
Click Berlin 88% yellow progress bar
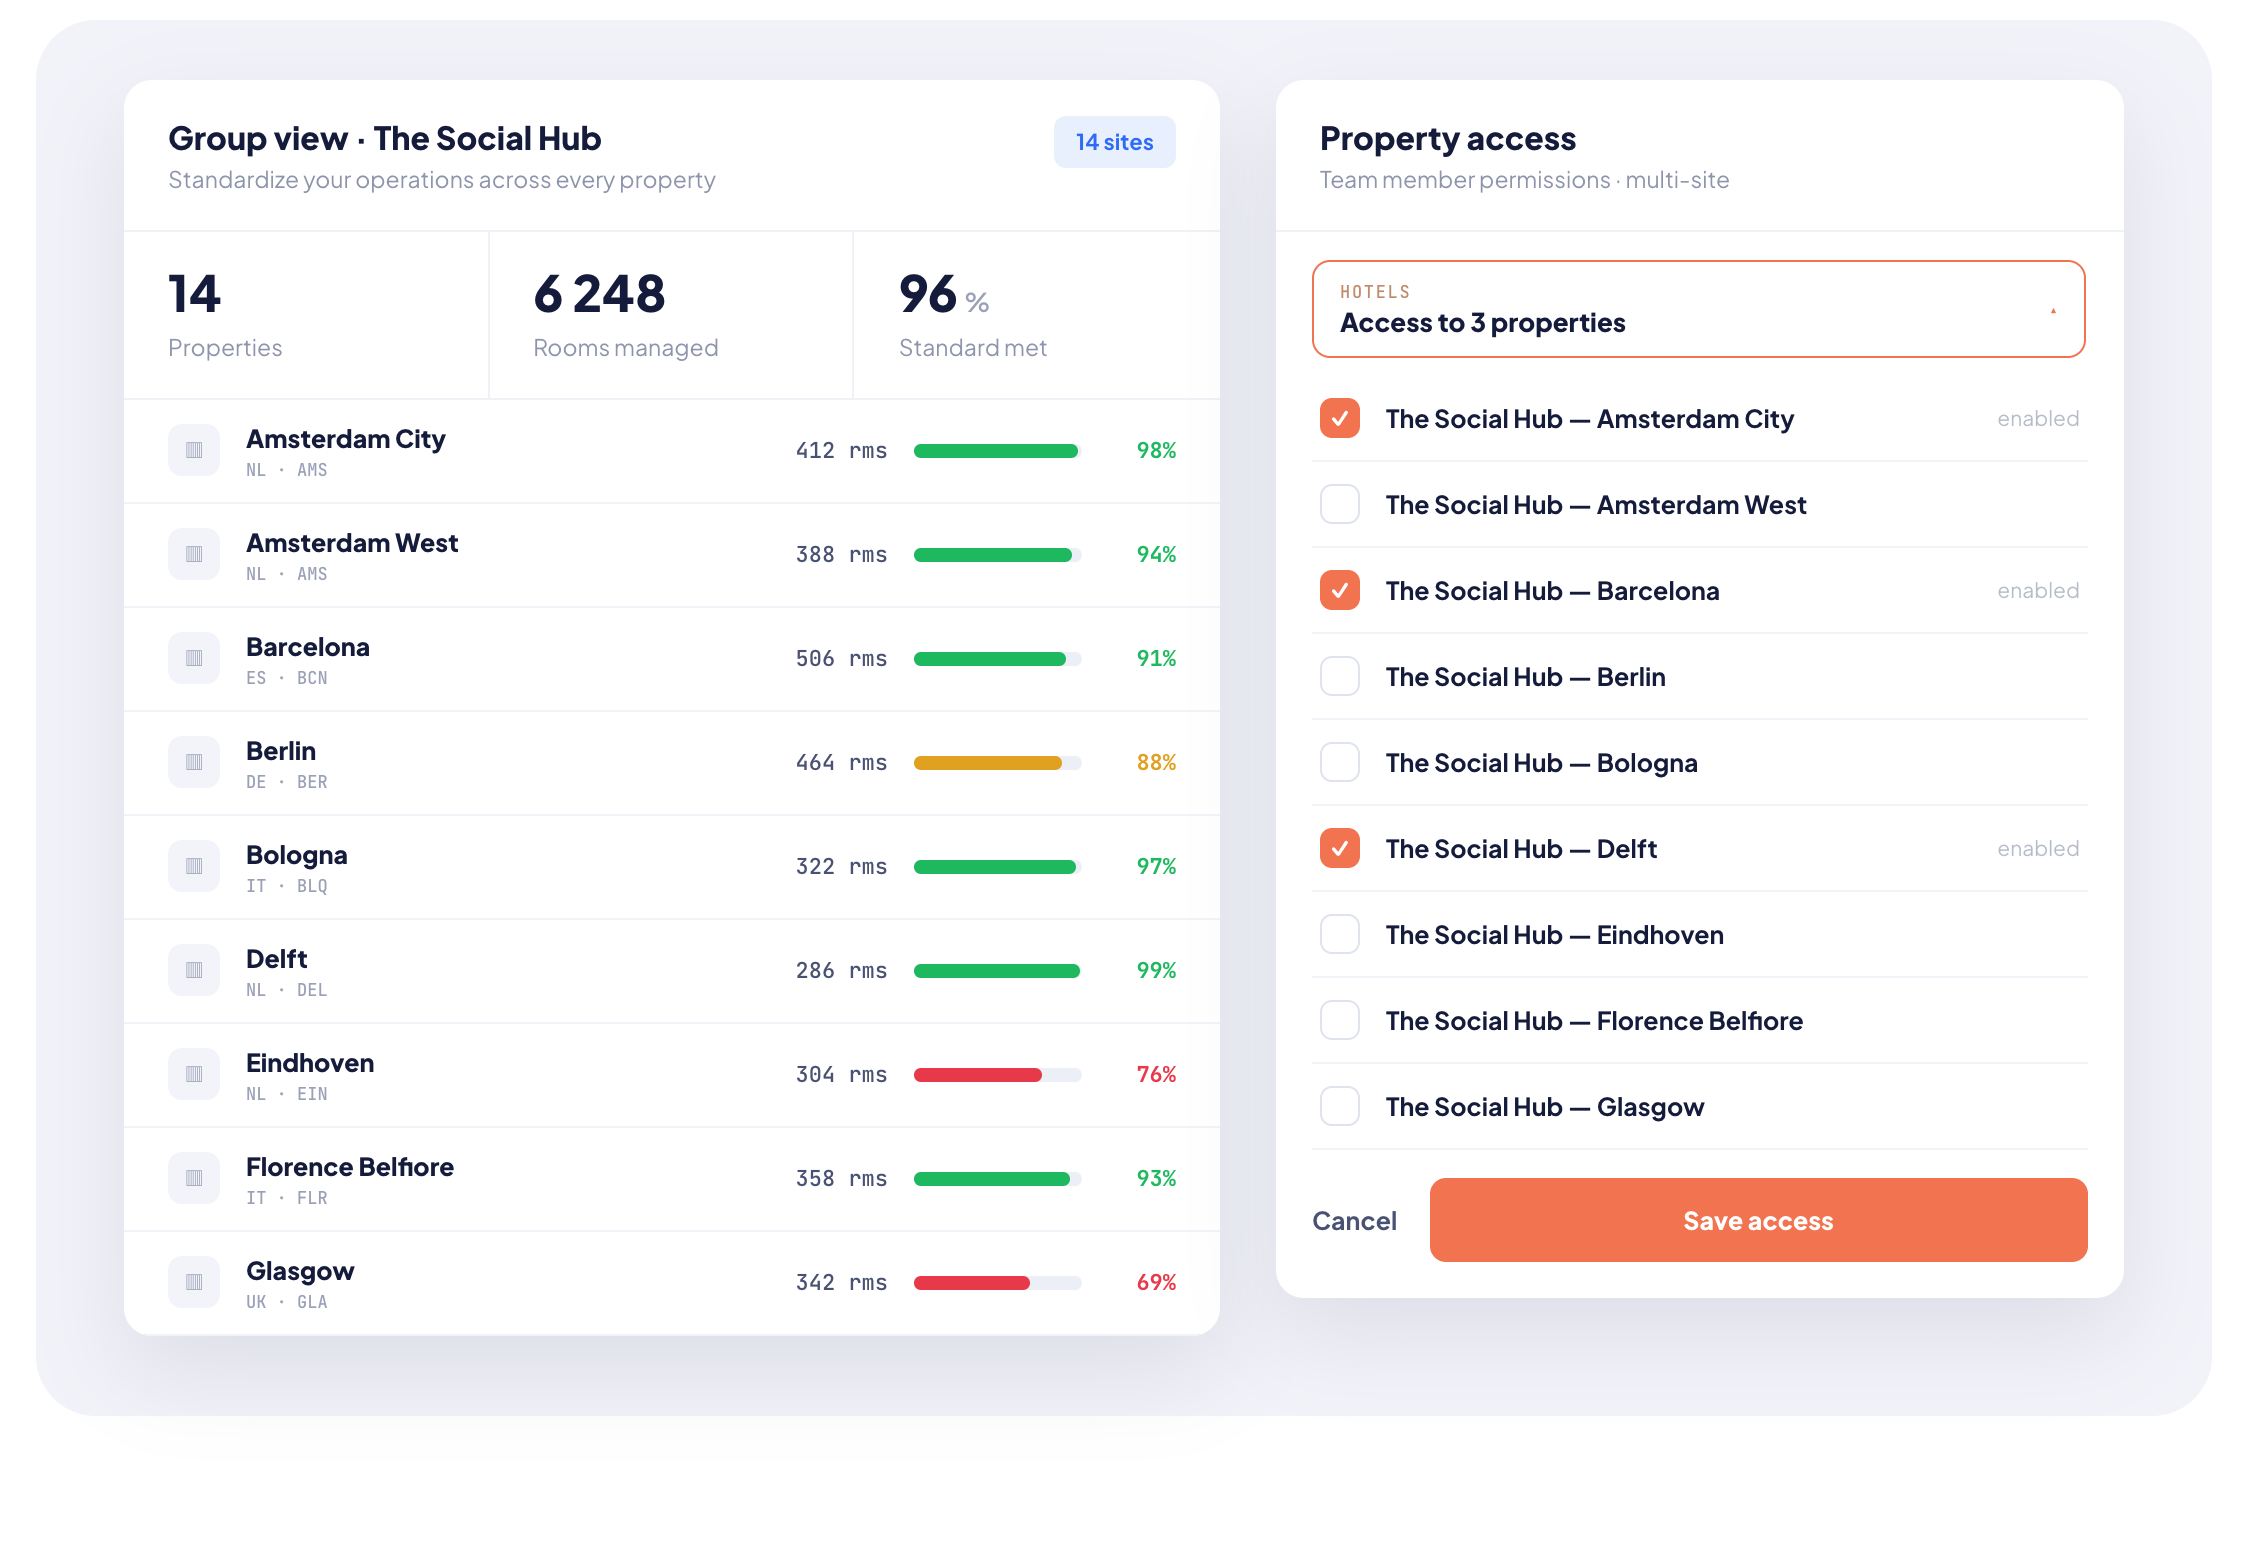tap(997, 763)
